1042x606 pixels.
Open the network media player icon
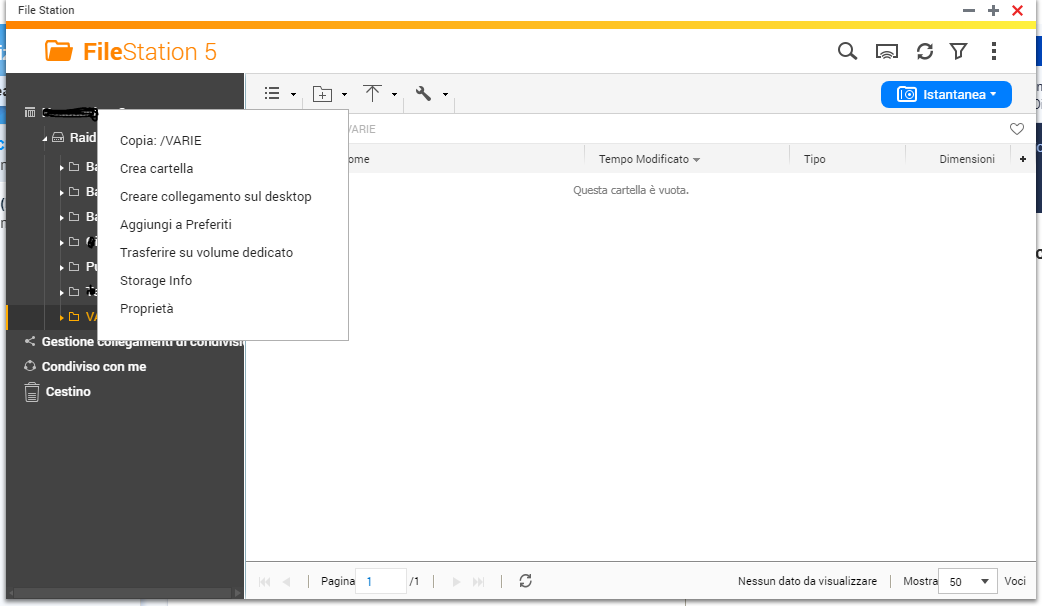coord(886,51)
